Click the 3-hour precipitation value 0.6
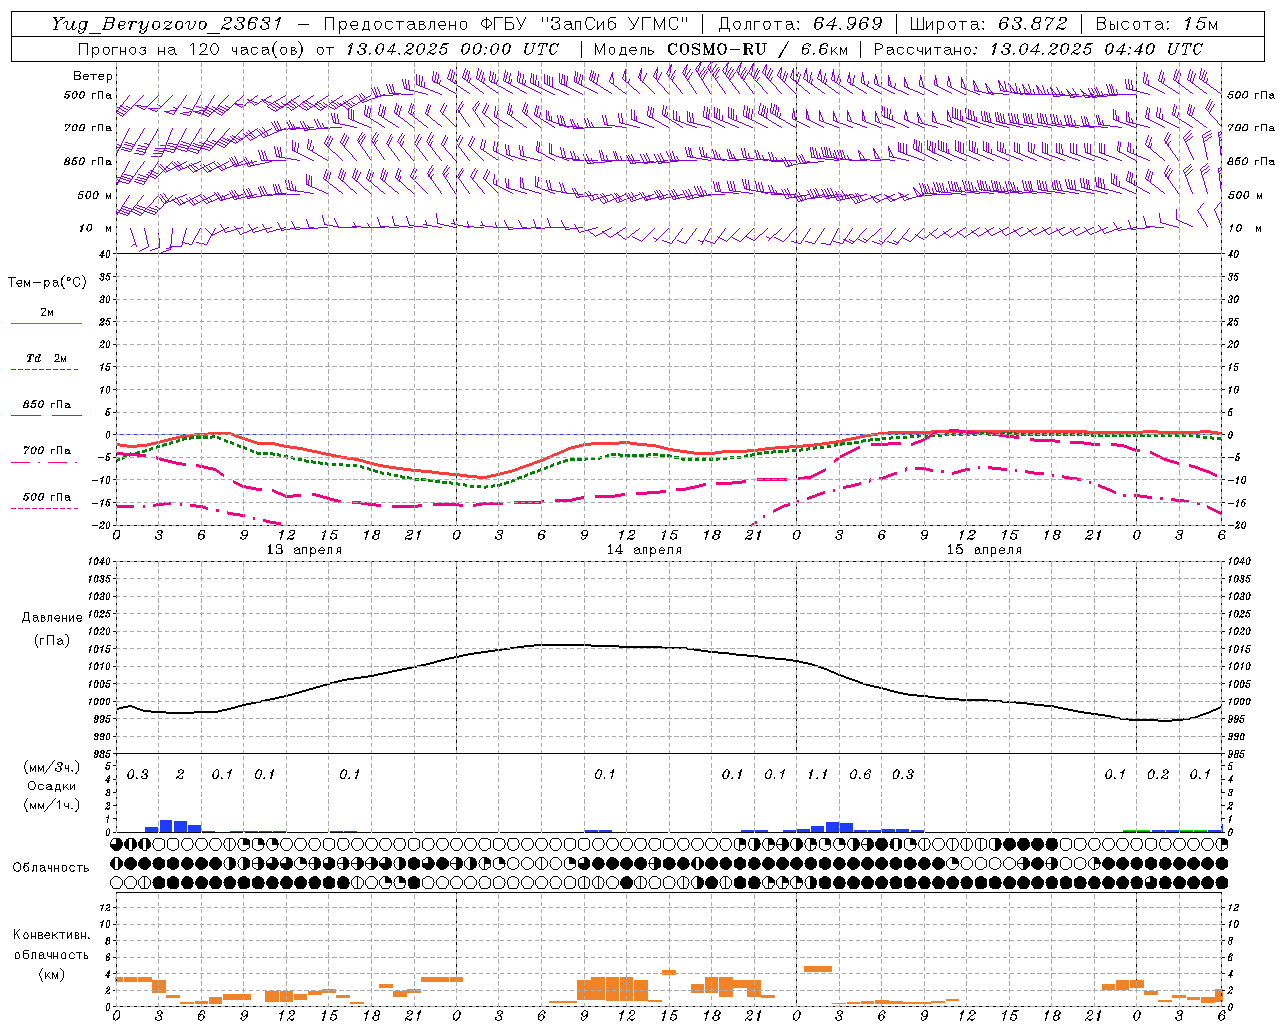The height and width of the screenshot is (1024, 1280). pos(860,775)
